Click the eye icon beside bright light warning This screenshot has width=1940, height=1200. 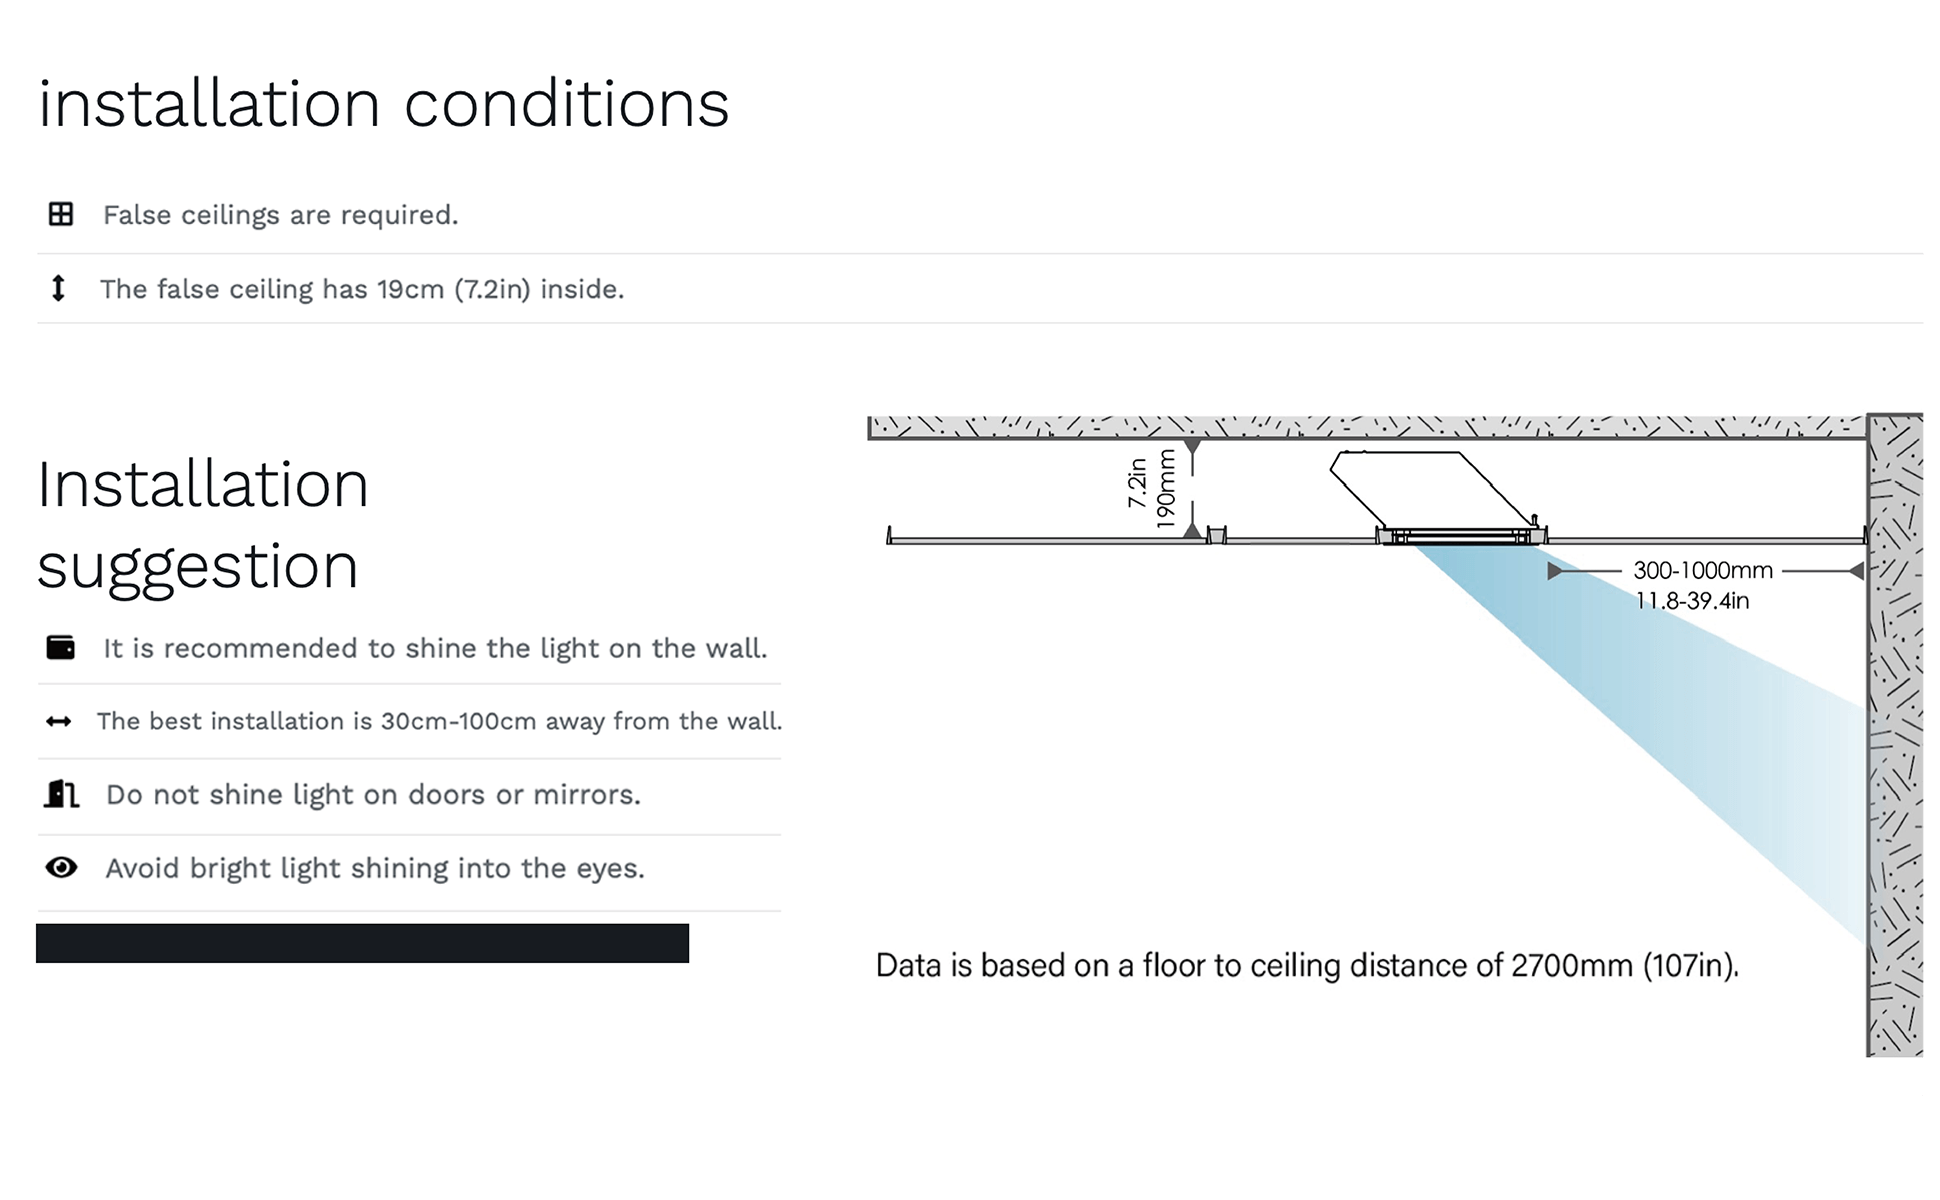click(x=61, y=867)
